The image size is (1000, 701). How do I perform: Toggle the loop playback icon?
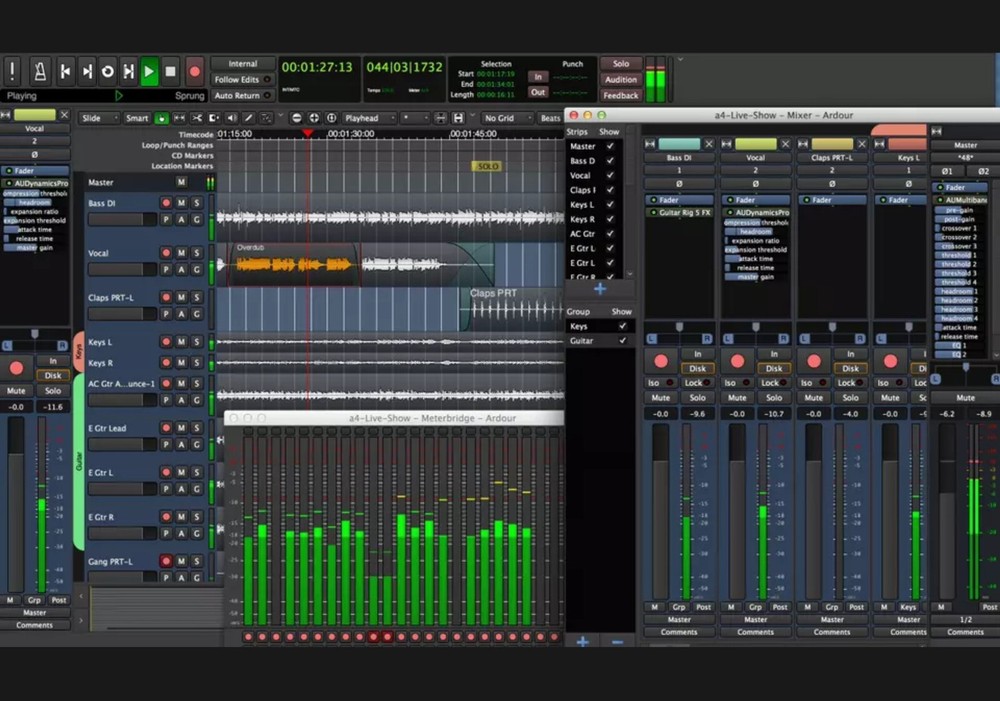[x=107, y=71]
